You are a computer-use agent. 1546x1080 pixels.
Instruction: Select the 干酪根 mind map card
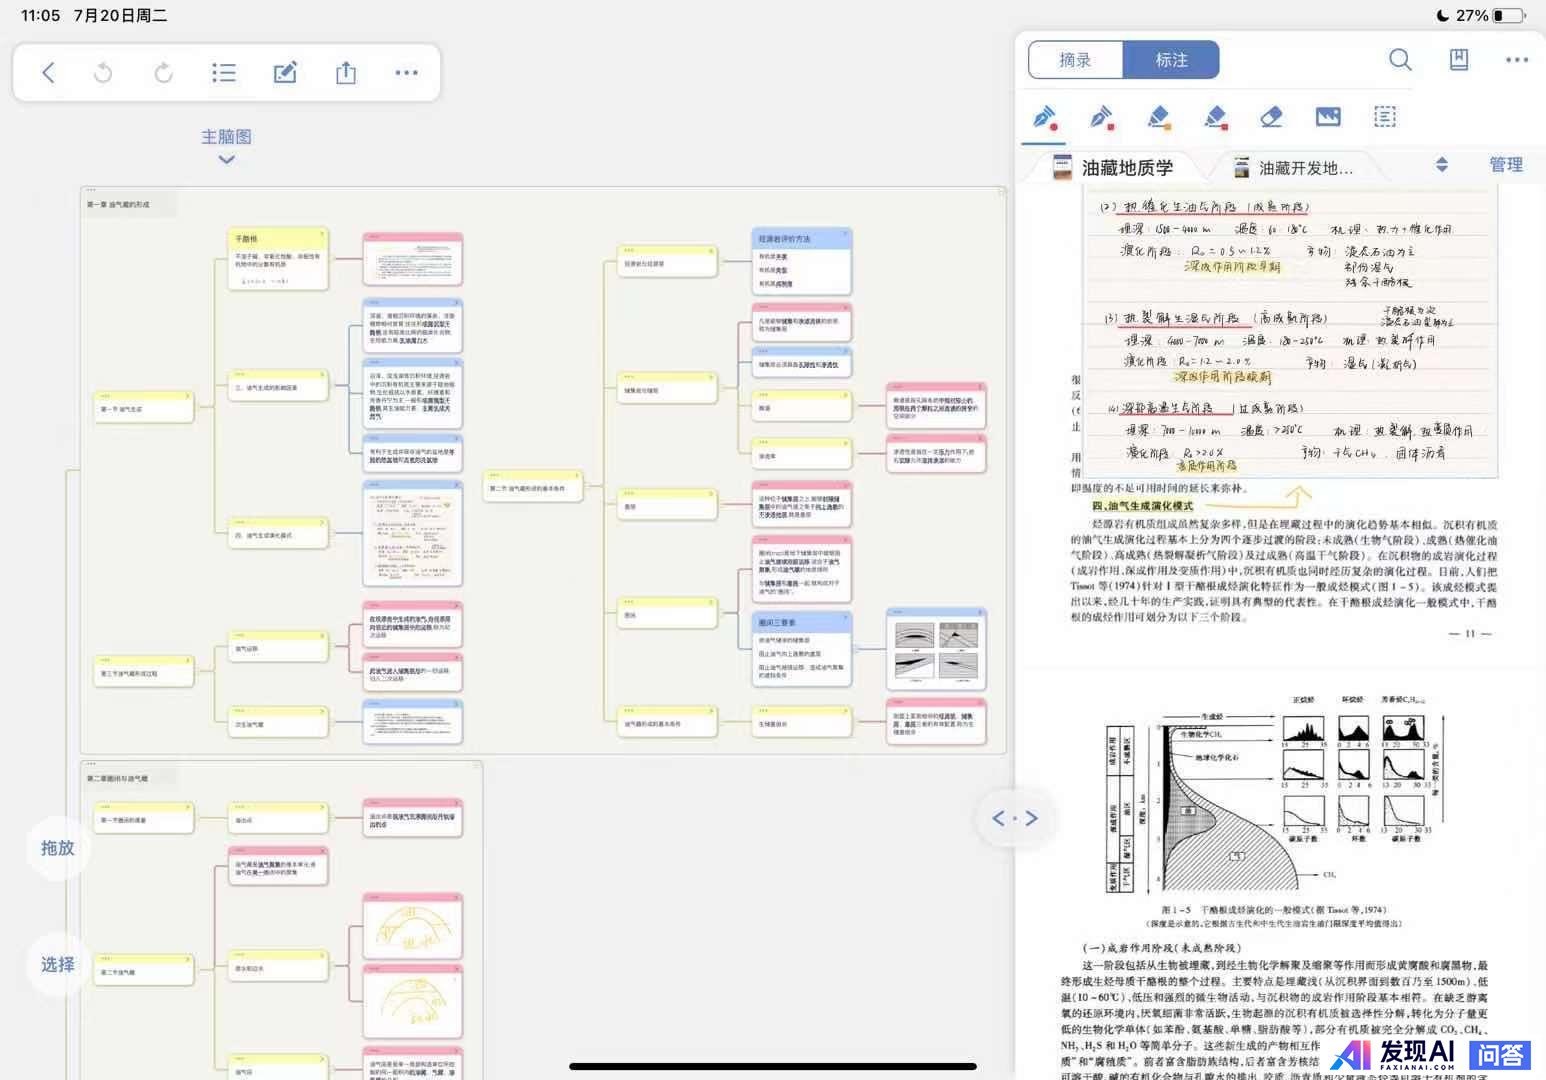click(279, 260)
